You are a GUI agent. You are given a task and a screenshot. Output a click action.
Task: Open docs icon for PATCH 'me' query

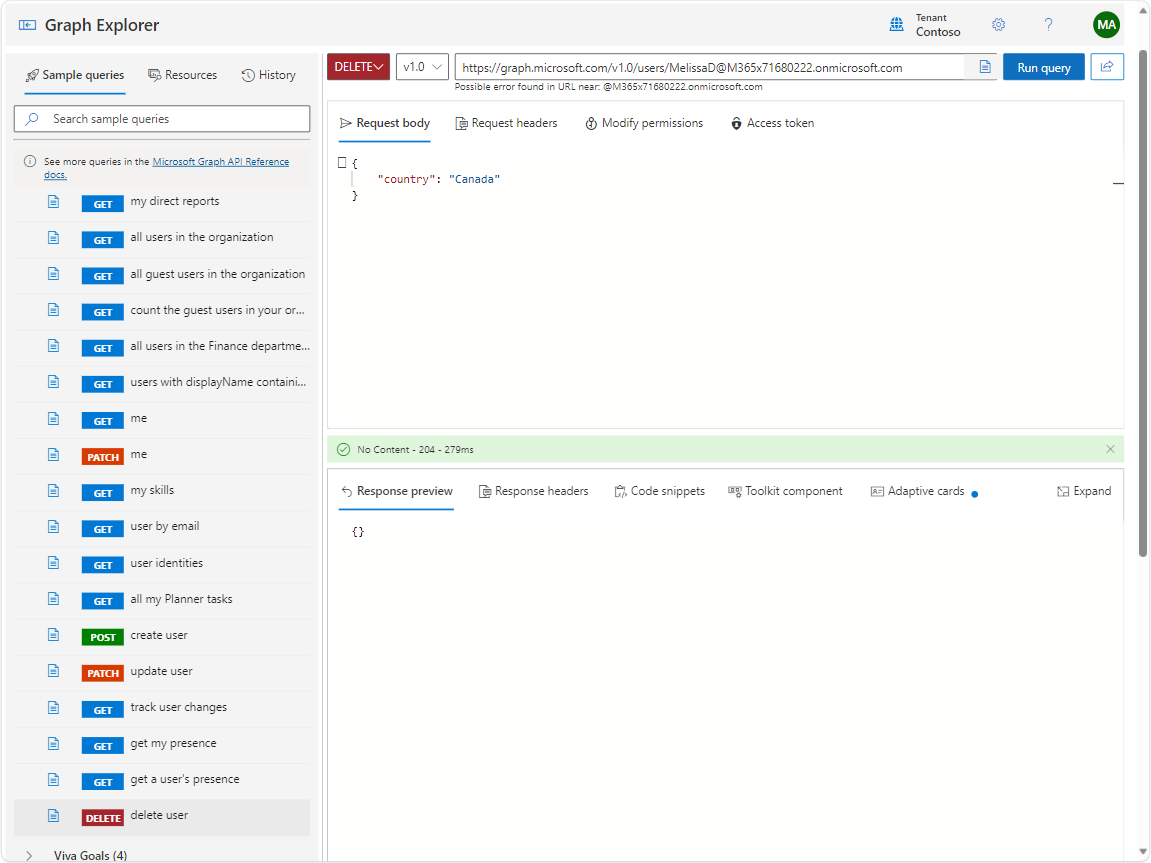point(54,454)
